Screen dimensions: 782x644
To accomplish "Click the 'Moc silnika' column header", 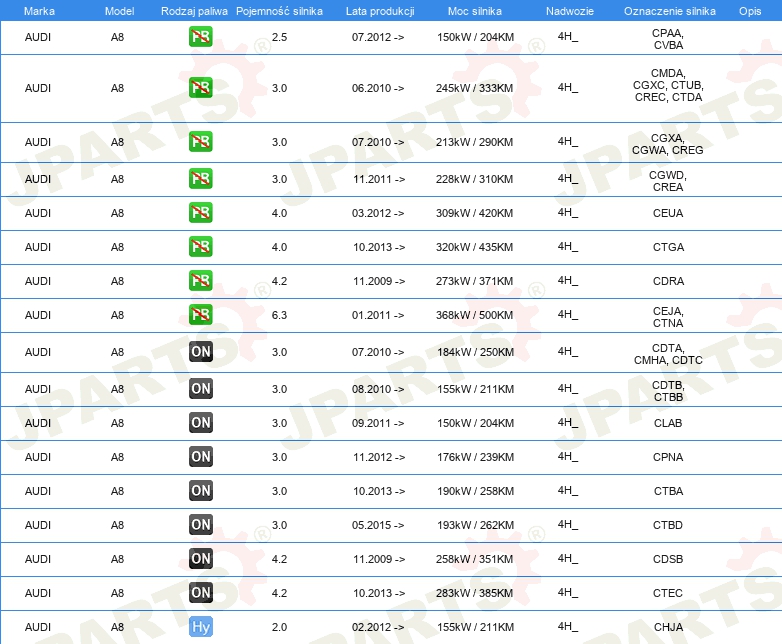I will tap(475, 10).
